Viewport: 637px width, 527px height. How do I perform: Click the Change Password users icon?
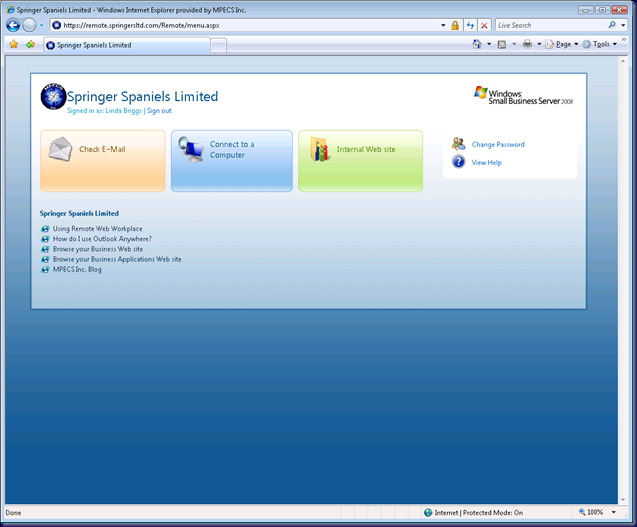pyautogui.click(x=459, y=144)
